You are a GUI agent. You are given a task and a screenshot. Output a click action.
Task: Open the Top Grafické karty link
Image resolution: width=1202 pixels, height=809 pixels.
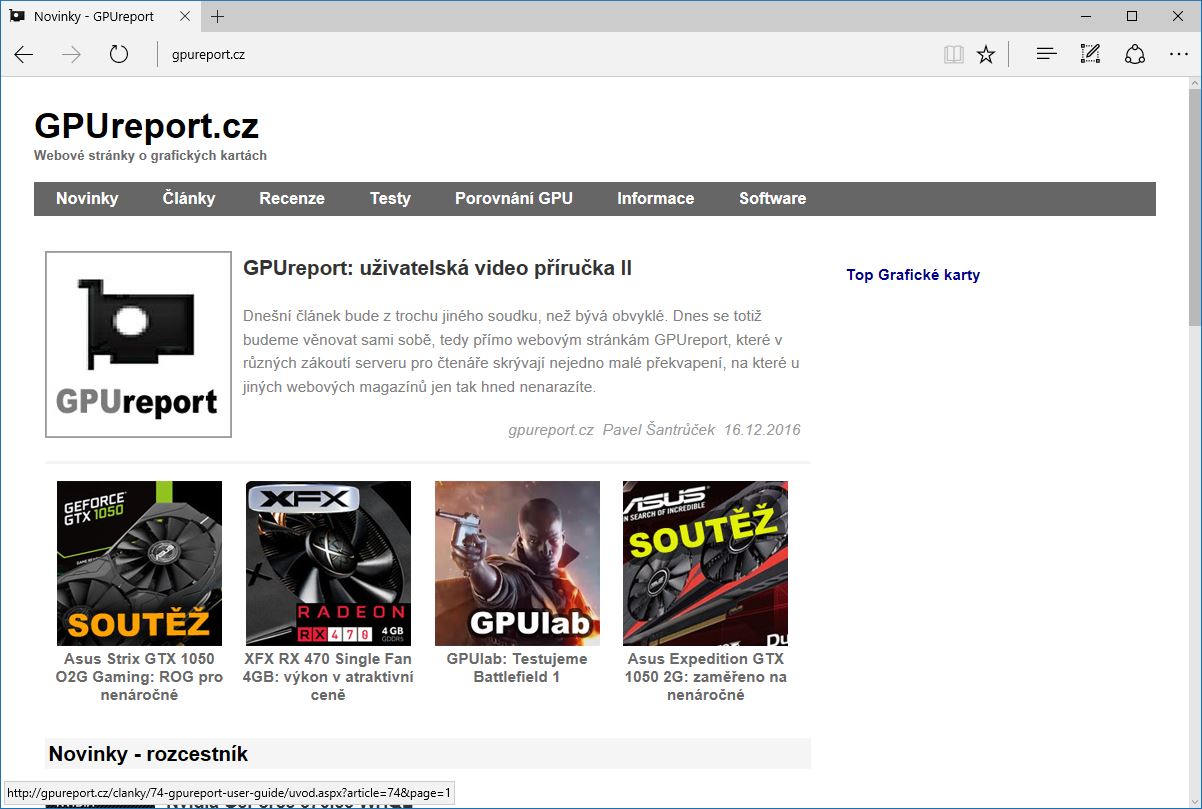(x=913, y=275)
